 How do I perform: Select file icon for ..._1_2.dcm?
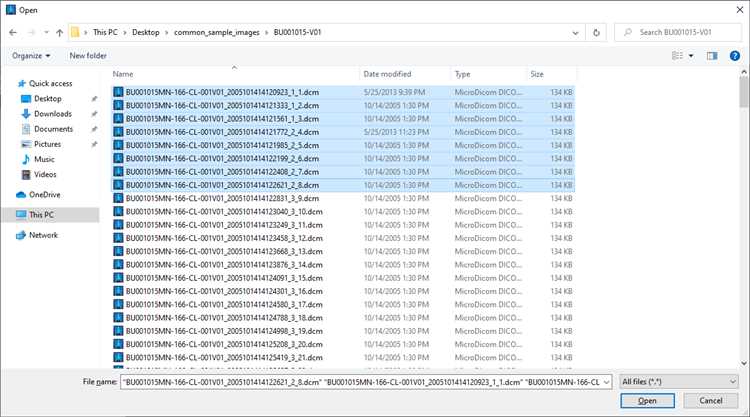tap(118, 106)
